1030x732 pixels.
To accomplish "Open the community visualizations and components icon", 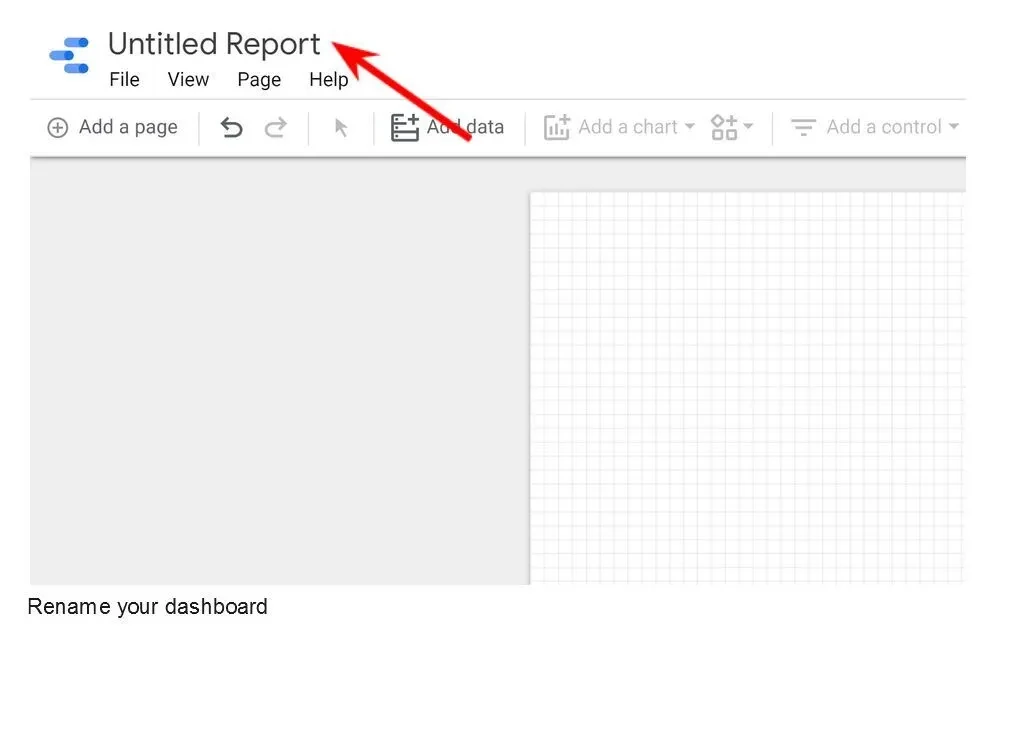I will (724, 127).
